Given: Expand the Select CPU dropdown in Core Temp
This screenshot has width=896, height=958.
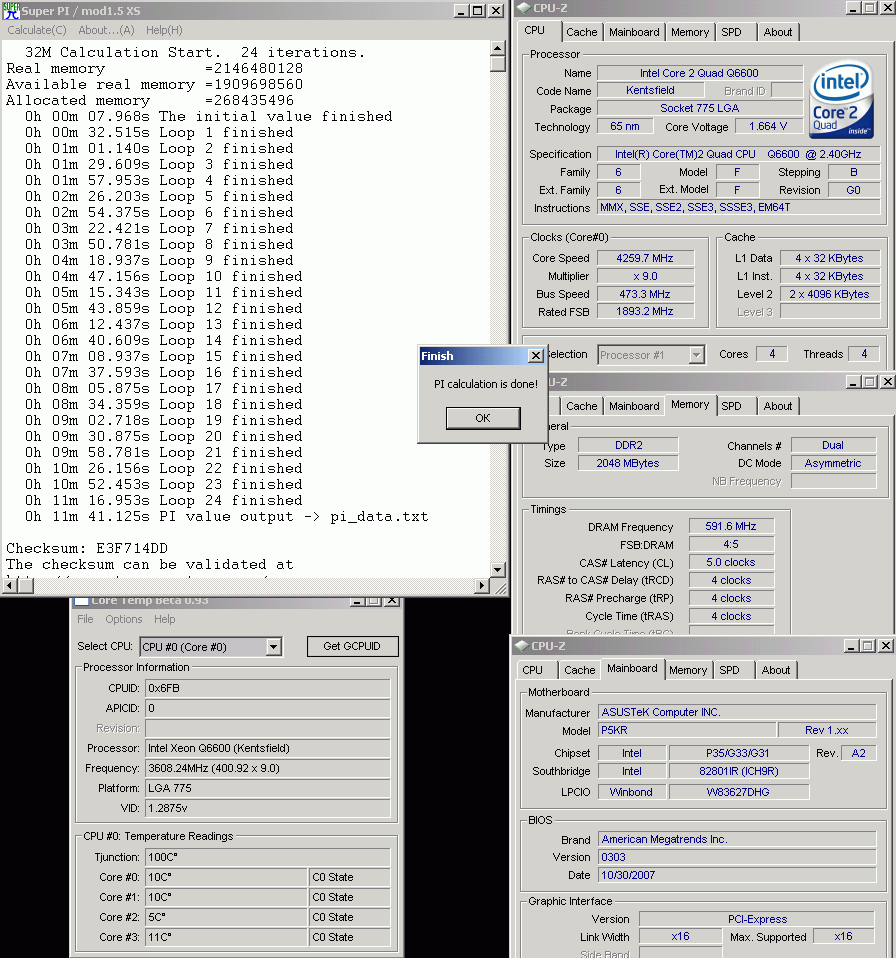Looking at the screenshot, I should coord(274,646).
